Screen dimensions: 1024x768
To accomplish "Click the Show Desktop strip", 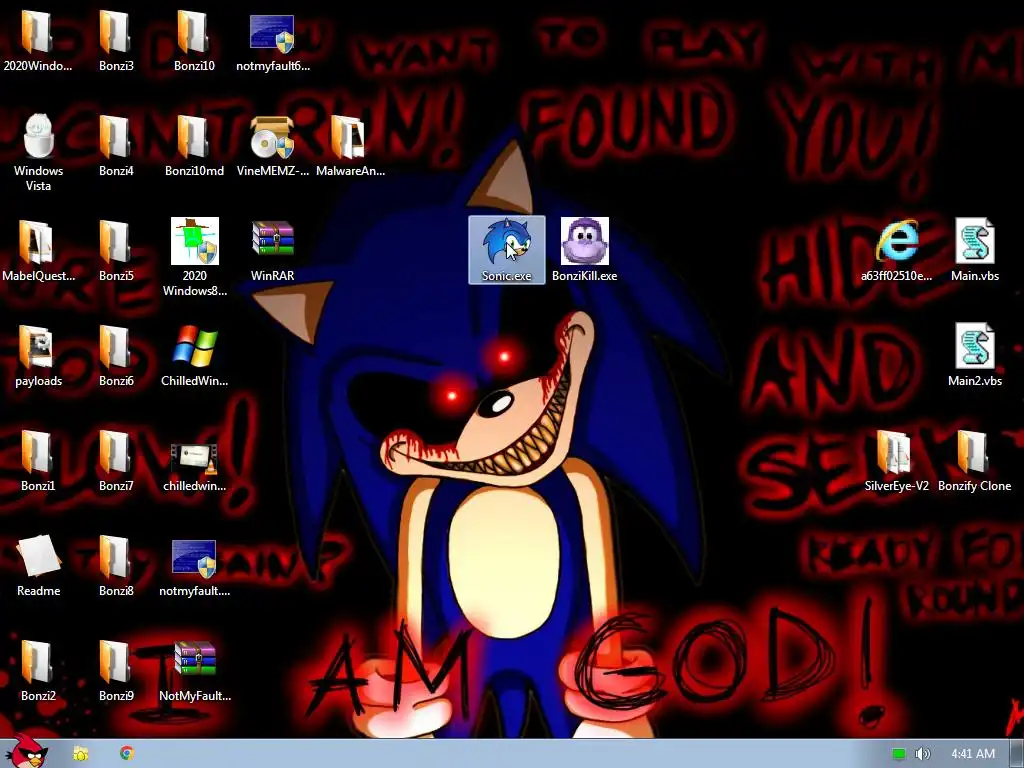I will 1017,754.
